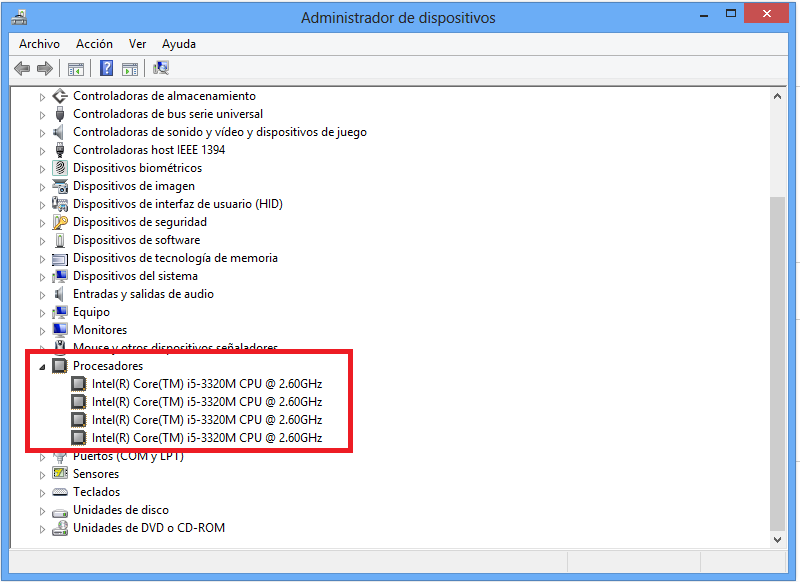The width and height of the screenshot is (800, 582).
Task: Click the fingerprint icon of Dispositivos biométricos
Action: coord(60,168)
